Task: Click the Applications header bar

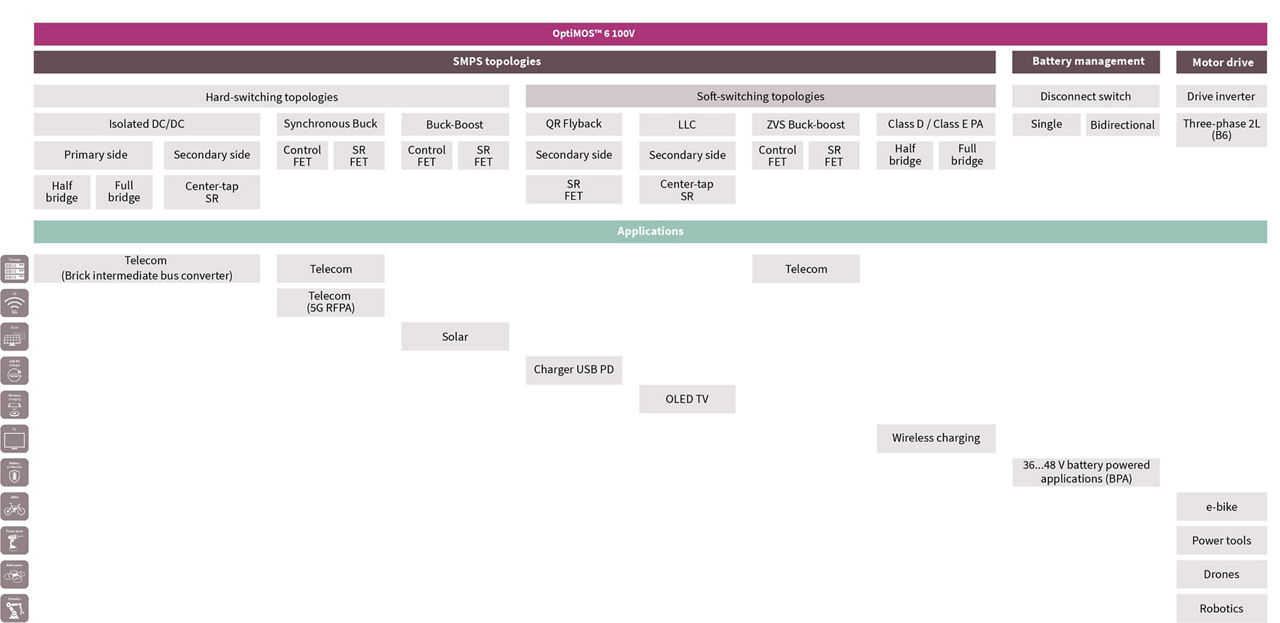Action: click(x=650, y=231)
